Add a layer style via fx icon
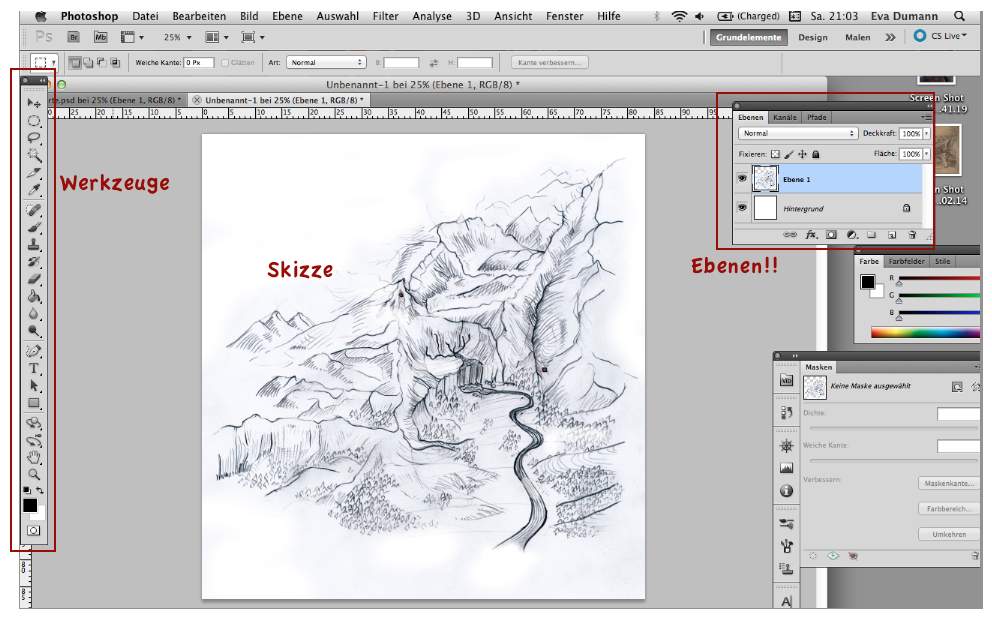The image size is (992, 618). pyautogui.click(x=811, y=235)
